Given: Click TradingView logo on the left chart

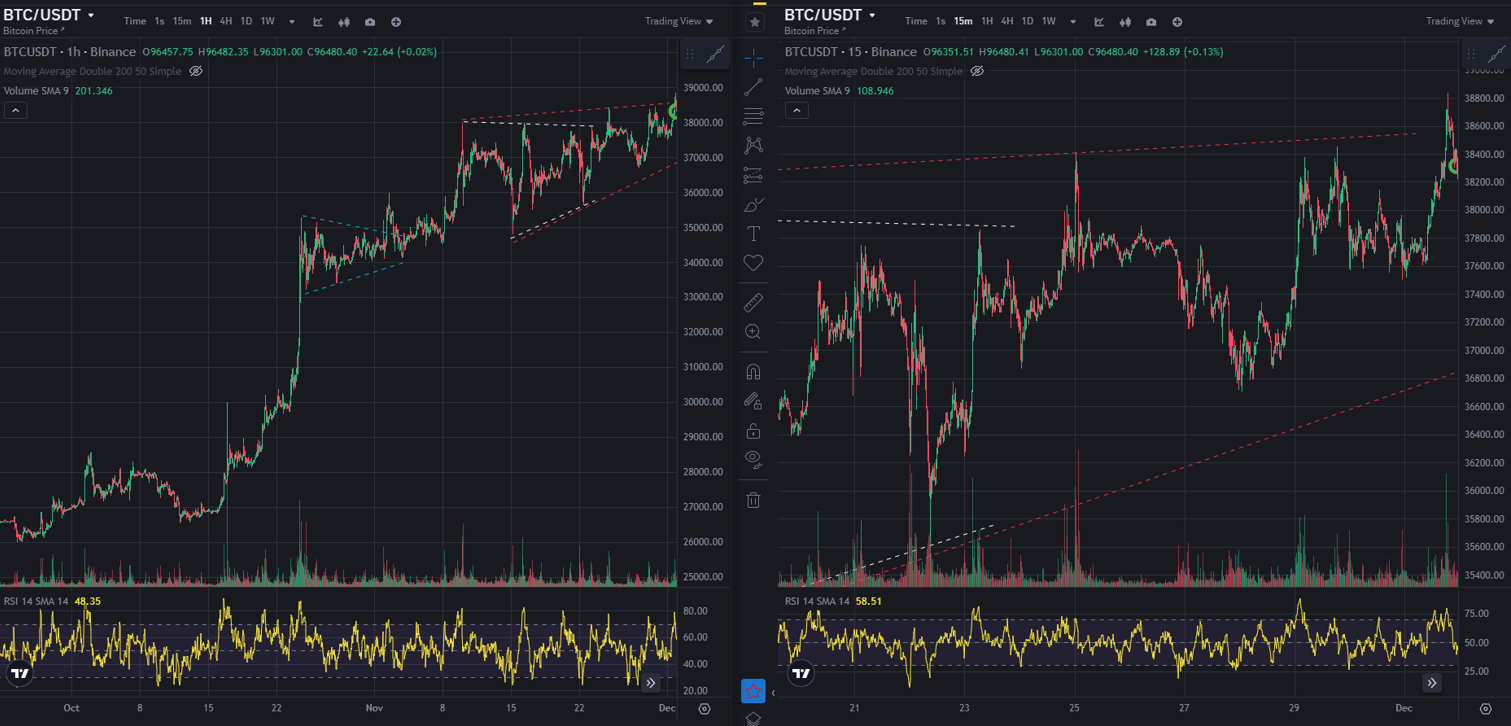Looking at the screenshot, I should point(20,674).
